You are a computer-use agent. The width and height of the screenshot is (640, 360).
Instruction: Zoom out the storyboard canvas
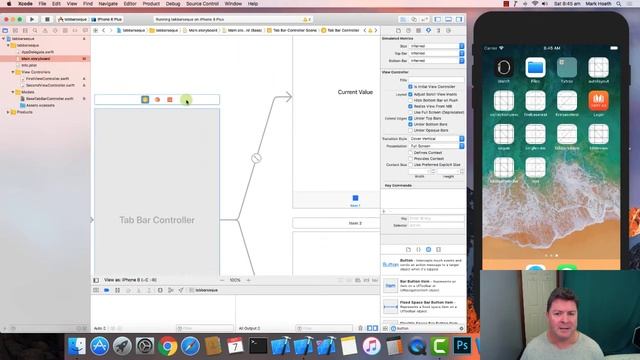pos(222,280)
